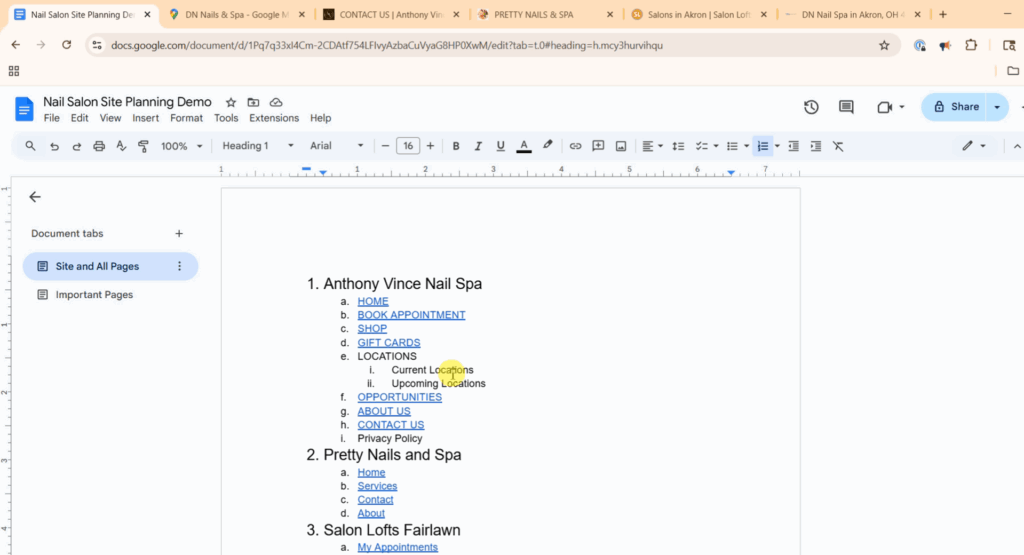Open line and paragraph spacing options
This screenshot has width=1024, height=555.
coord(678,146)
